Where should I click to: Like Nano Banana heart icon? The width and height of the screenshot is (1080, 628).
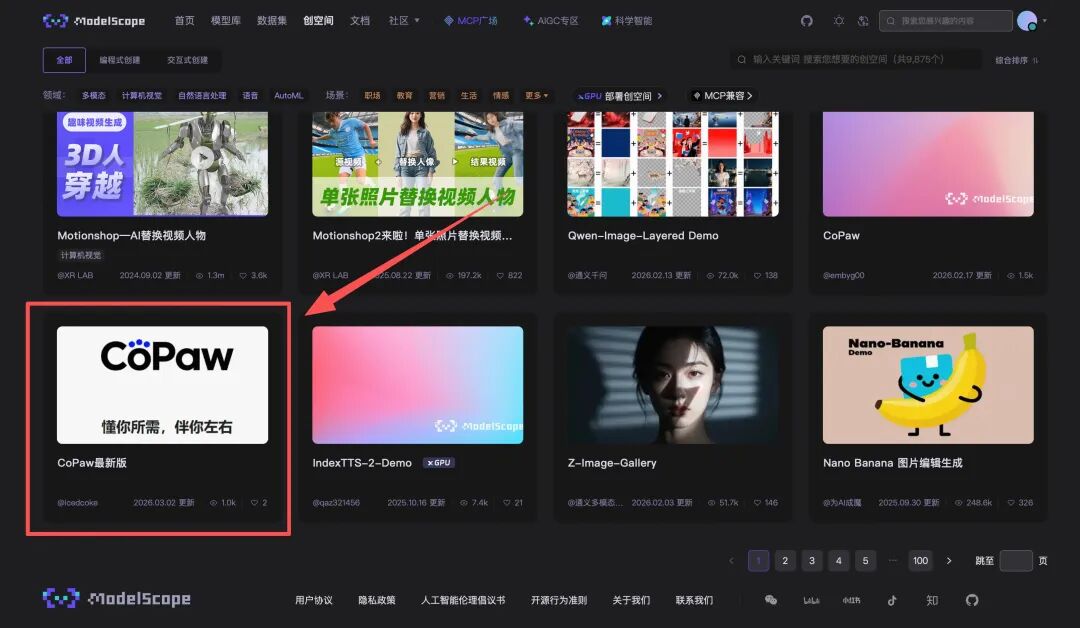coord(1011,503)
